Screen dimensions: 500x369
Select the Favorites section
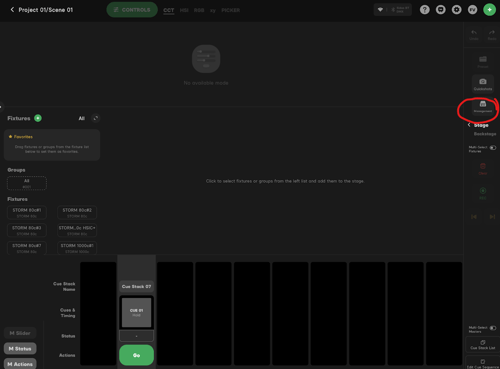52,145
